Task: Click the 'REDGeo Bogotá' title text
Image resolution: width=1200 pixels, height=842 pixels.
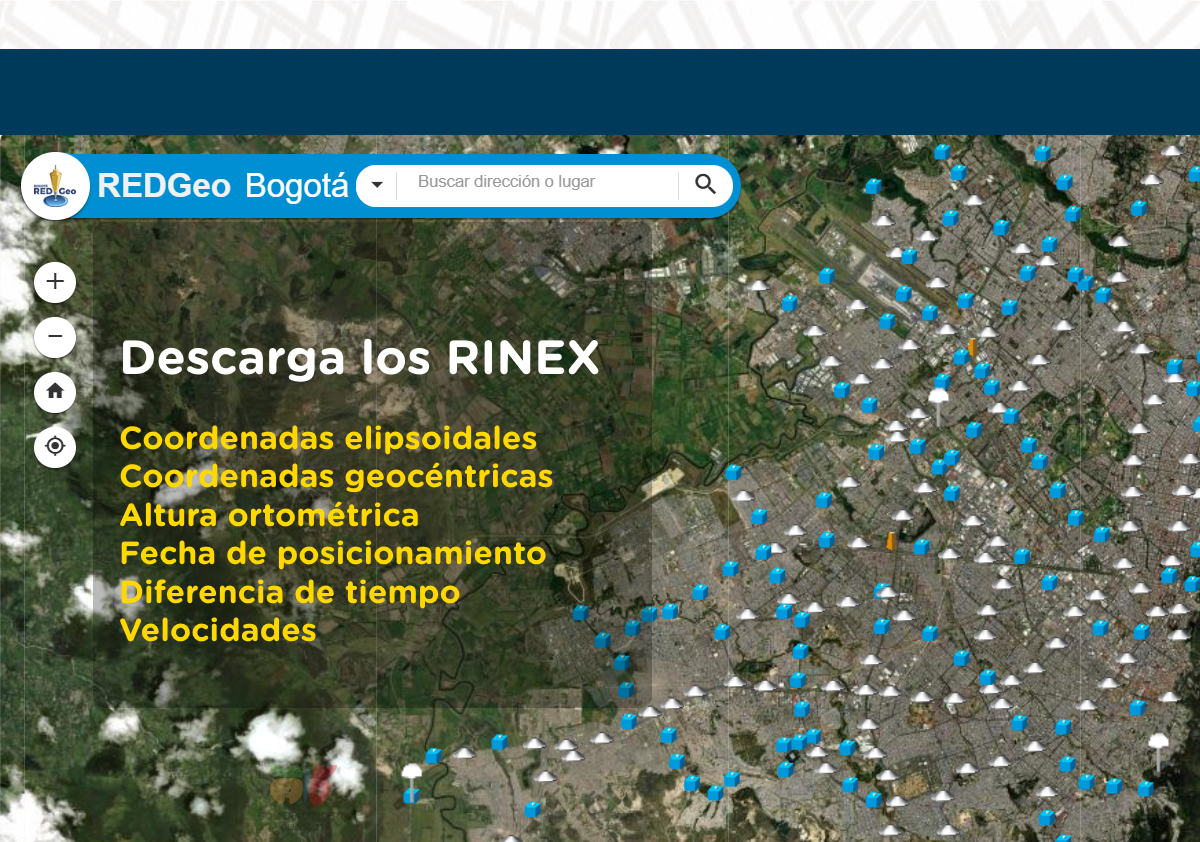Action: 223,186
